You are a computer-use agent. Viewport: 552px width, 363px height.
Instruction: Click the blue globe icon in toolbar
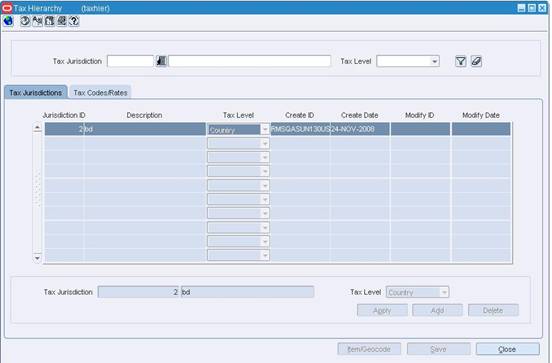pyautogui.click(x=8, y=21)
